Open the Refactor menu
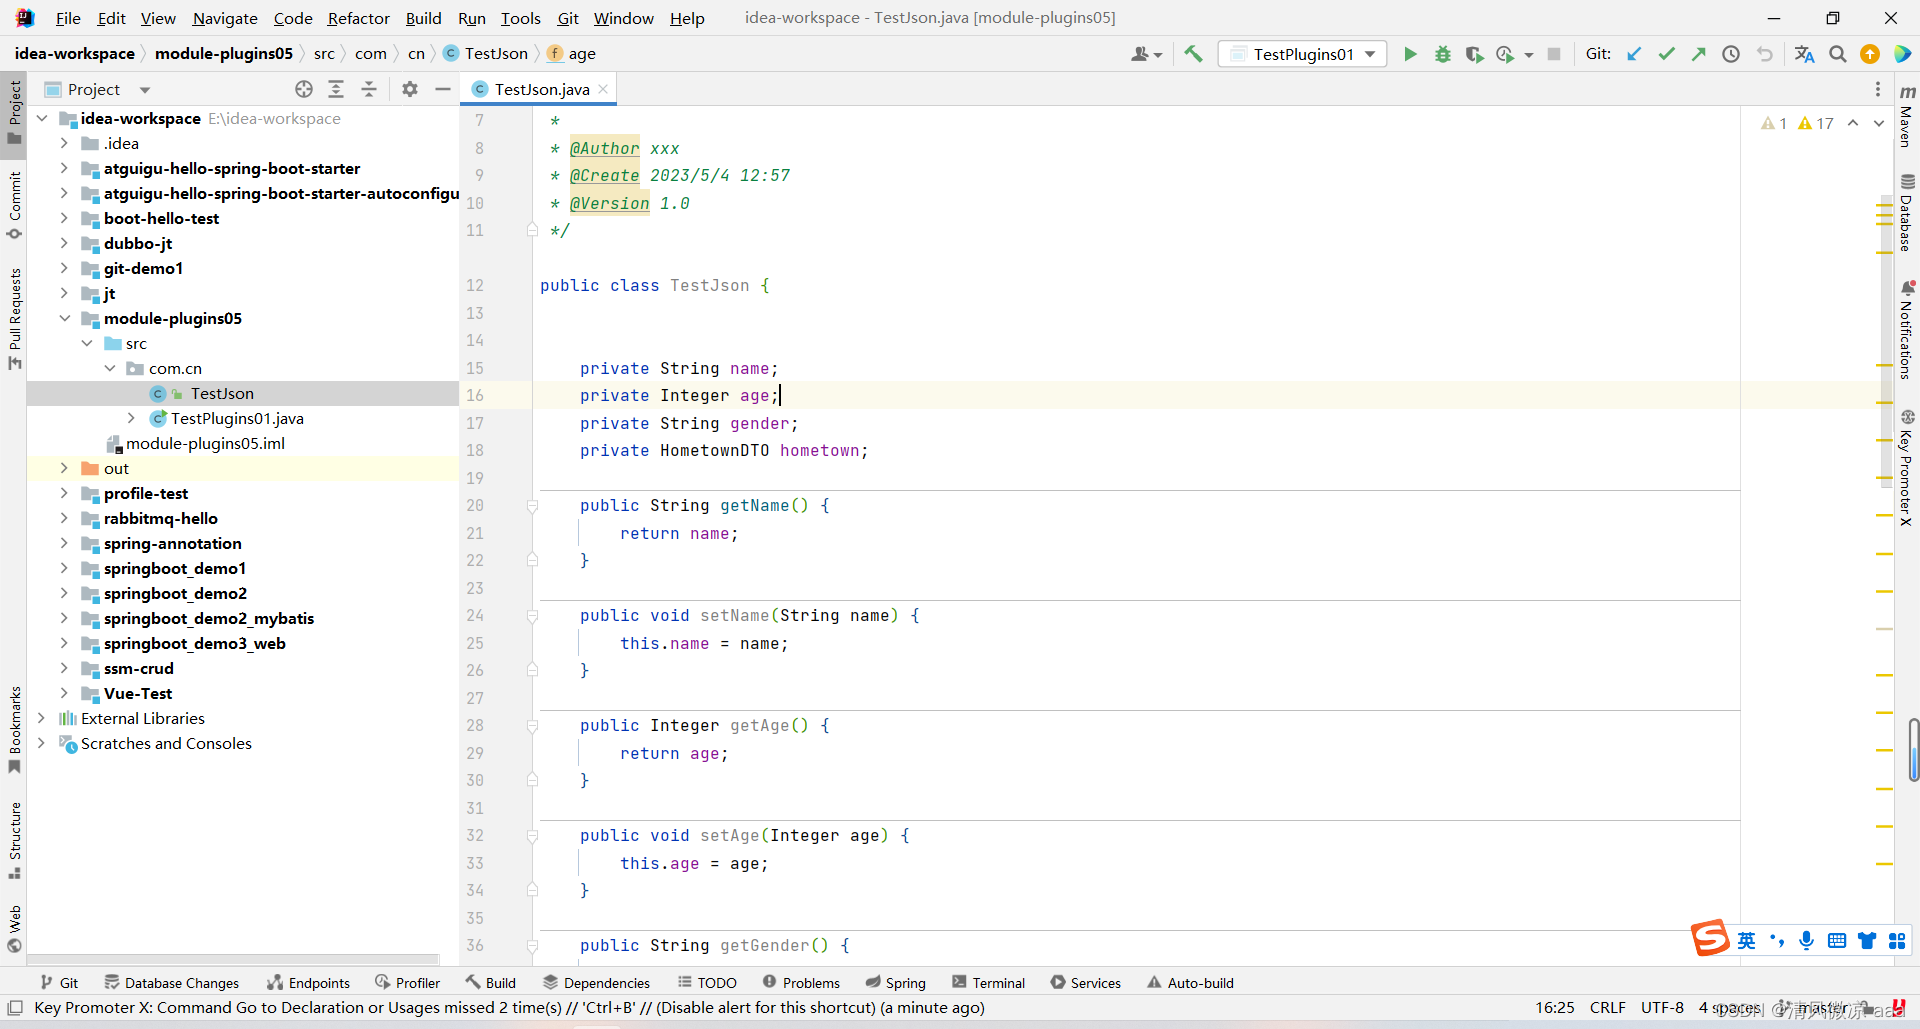This screenshot has height=1029, width=1920. pyautogui.click(x=358, y=18)
